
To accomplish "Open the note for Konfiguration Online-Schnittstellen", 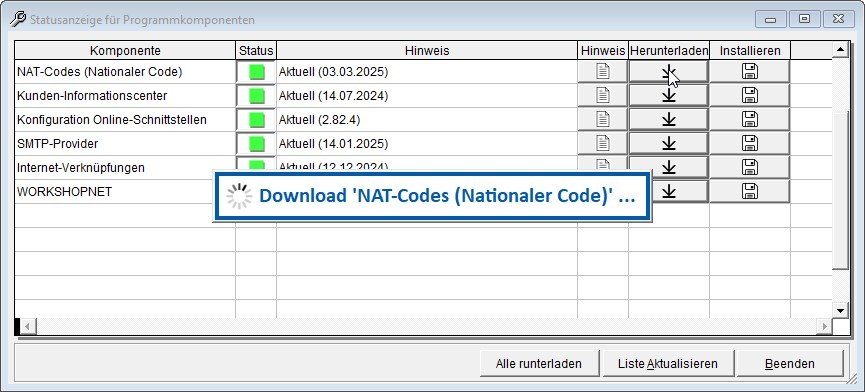I will (602, 119).
